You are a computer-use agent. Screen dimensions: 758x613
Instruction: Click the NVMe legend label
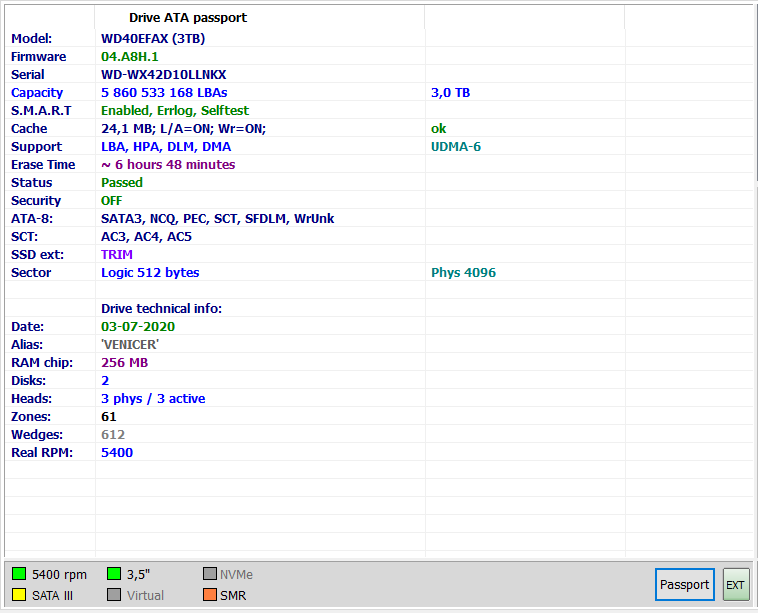click(236, 574)
